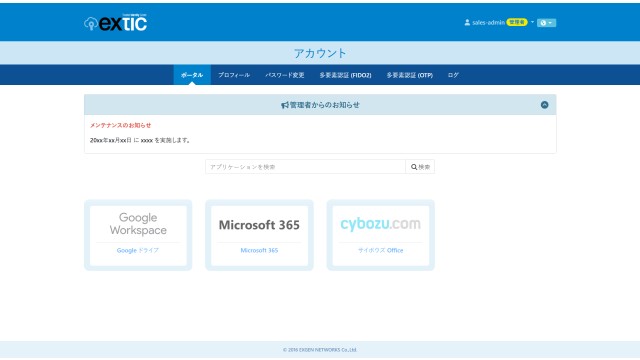Viewport: 640px width, 360px height.
Task: Open the パスワード変更 tab
Action: tap(284, 75)
